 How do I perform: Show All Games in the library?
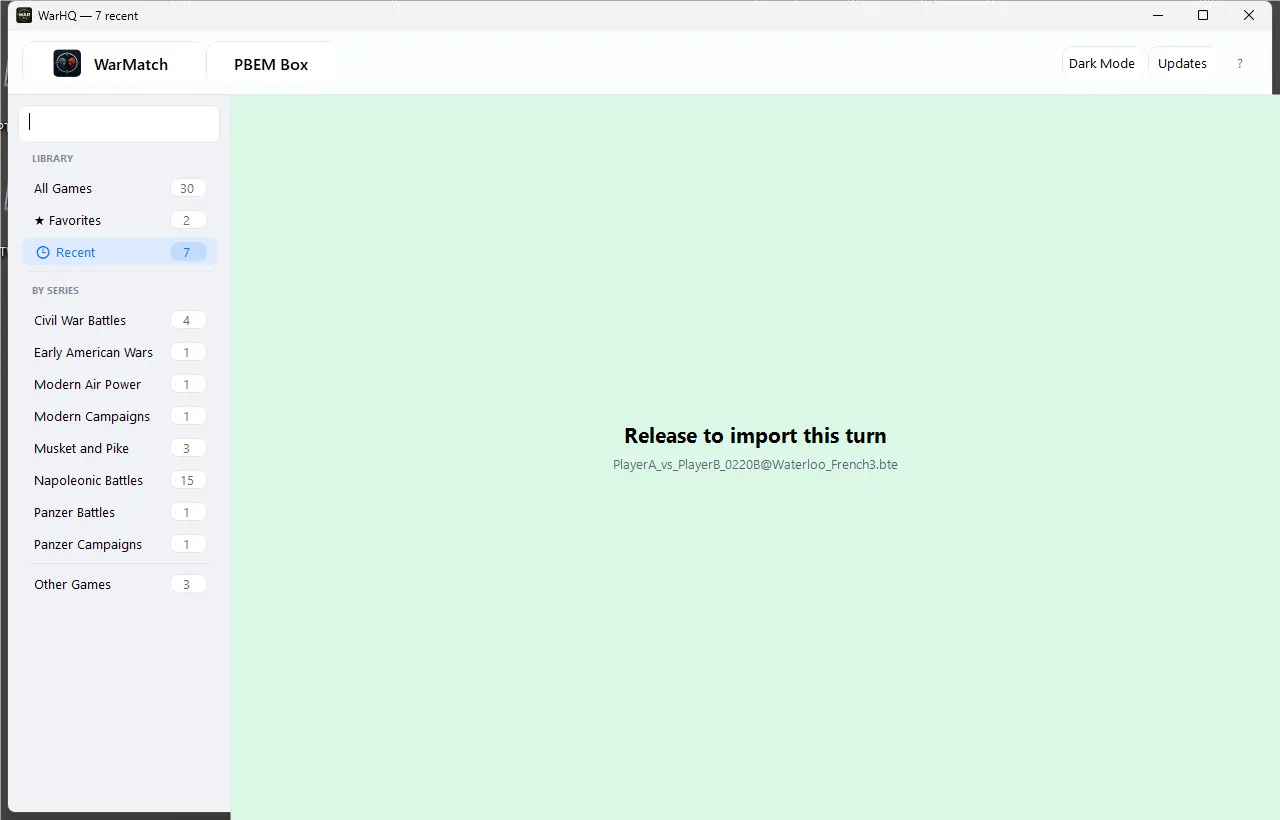[119, 188]
